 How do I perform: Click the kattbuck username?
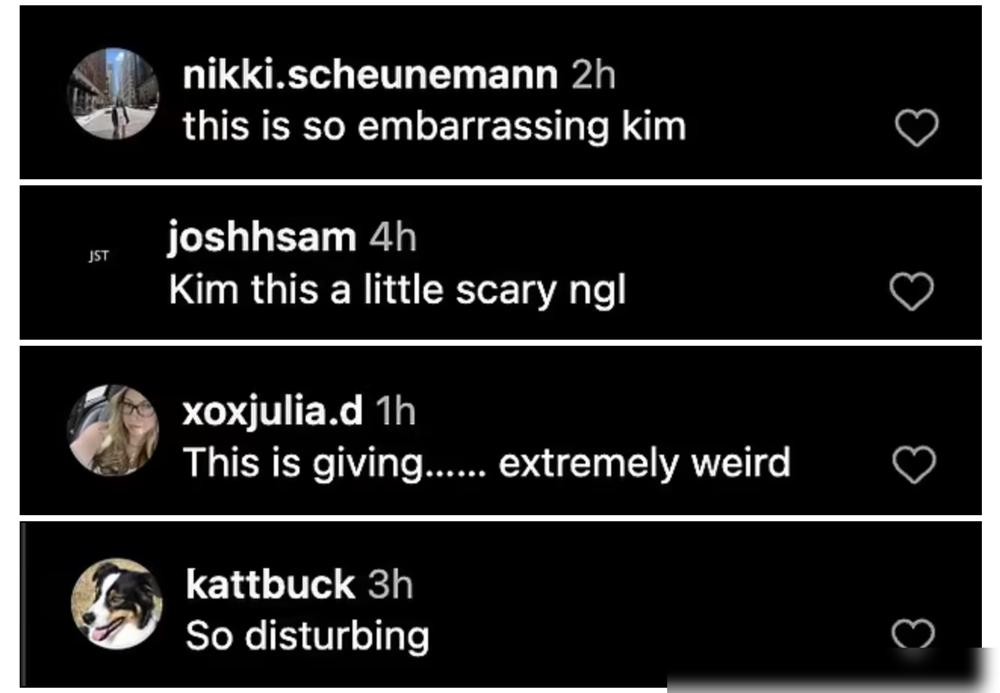[270, 584]
